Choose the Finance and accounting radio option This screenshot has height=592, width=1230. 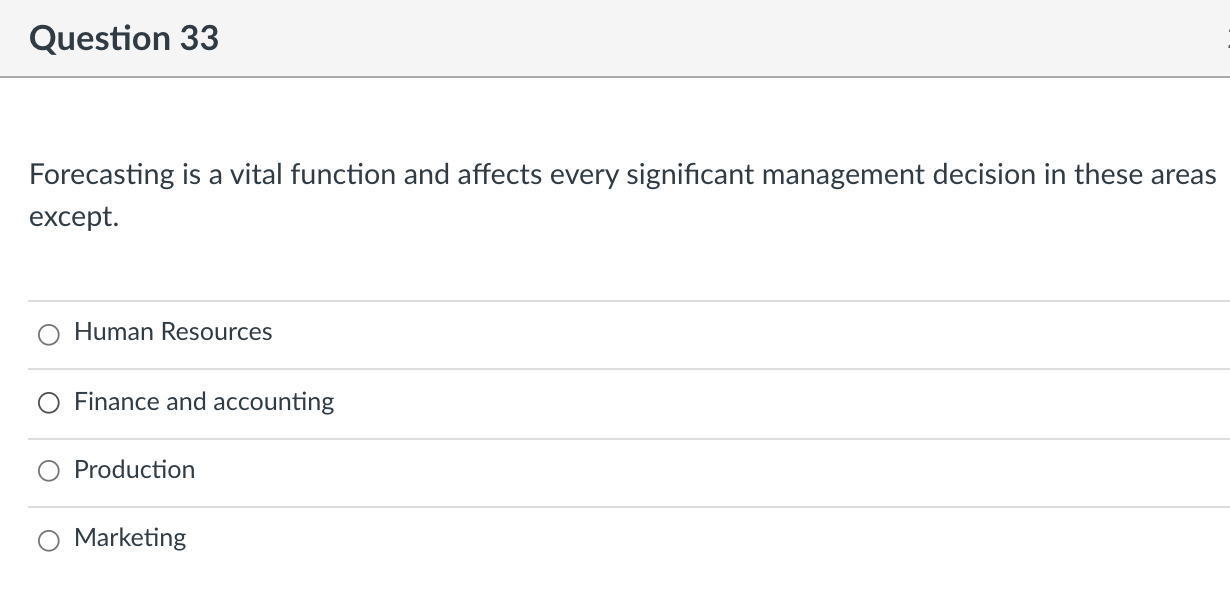[49, 404]
